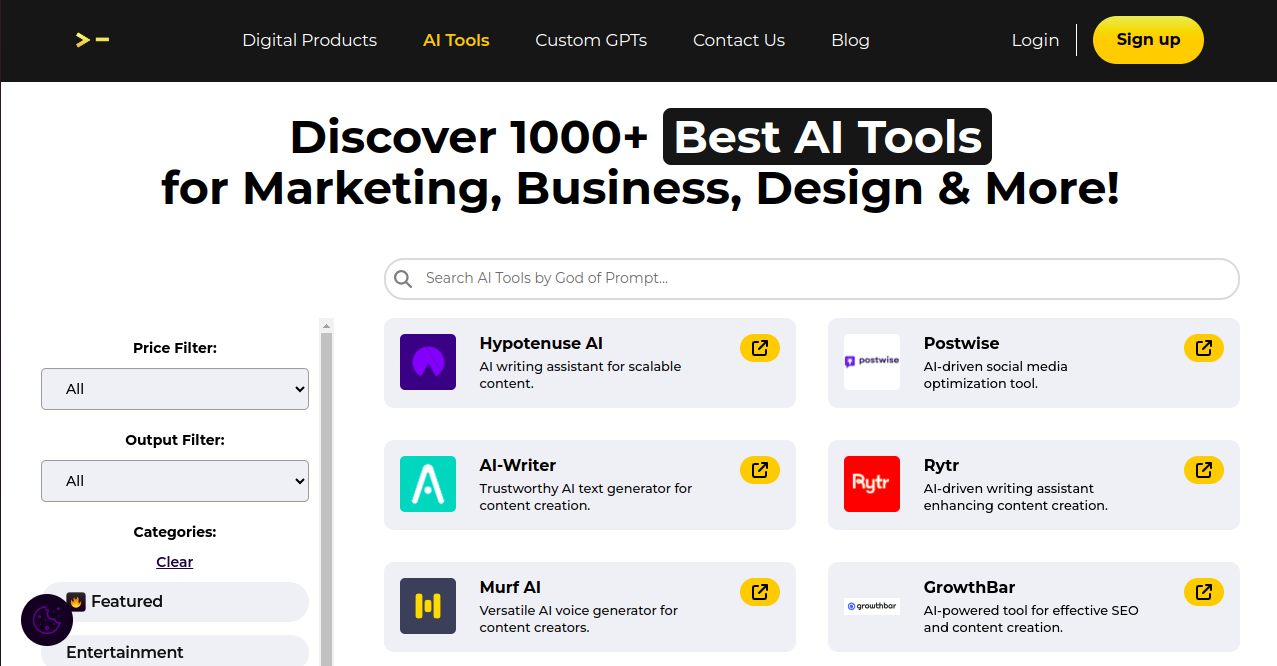Select the Entertainment category
The height and width of the screenshot is (666, 1277).
[x=175, y=651]
